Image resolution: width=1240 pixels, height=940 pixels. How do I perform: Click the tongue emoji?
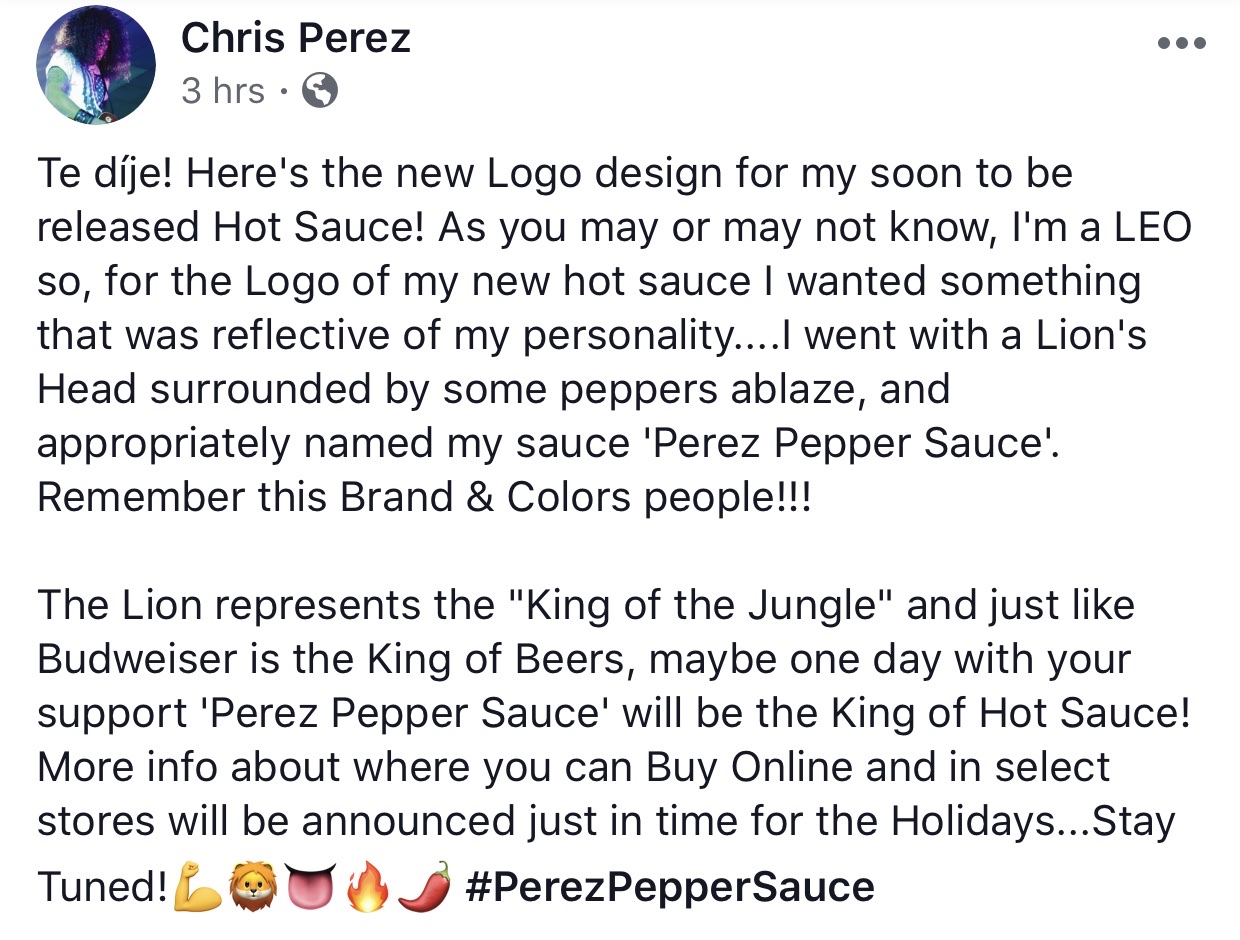click(x=309, y=886)
